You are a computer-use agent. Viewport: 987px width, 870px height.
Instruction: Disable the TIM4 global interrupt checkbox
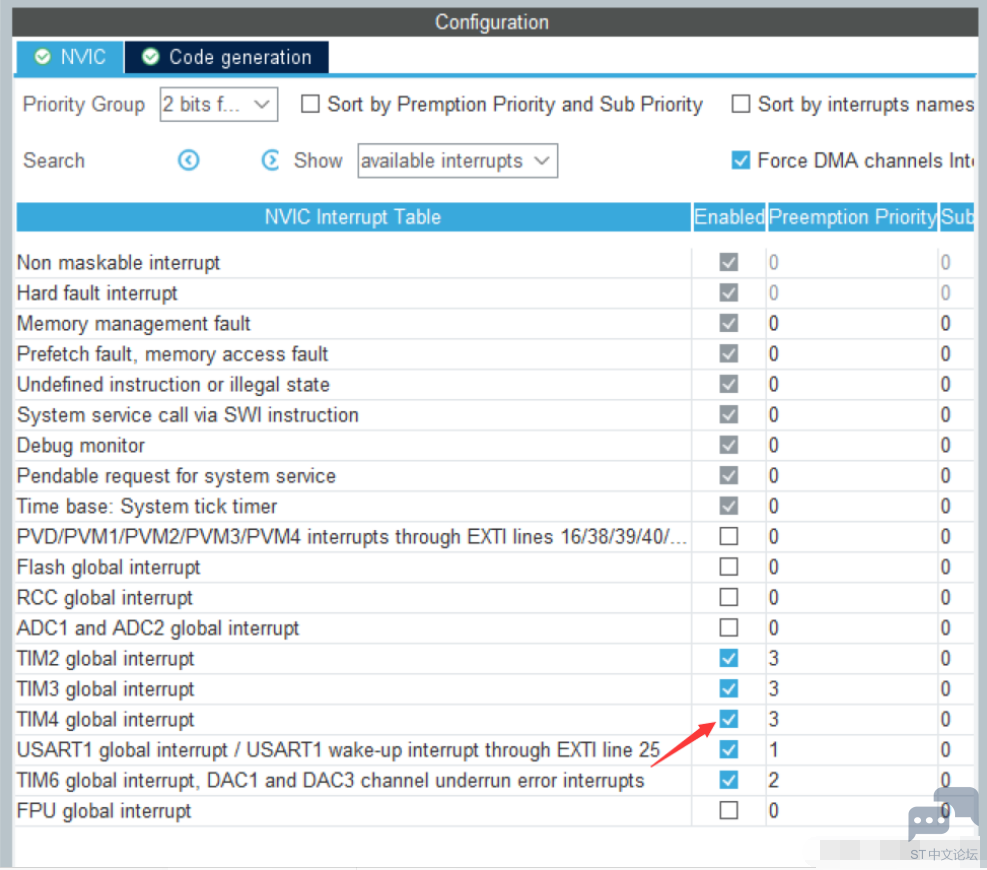point(729,719)
